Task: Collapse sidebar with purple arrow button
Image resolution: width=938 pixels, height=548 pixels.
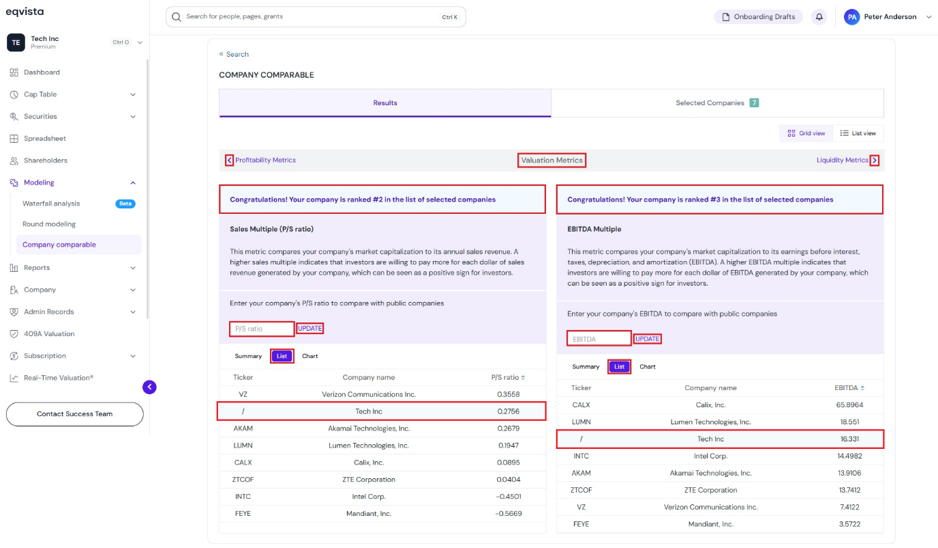Action: 150,387
